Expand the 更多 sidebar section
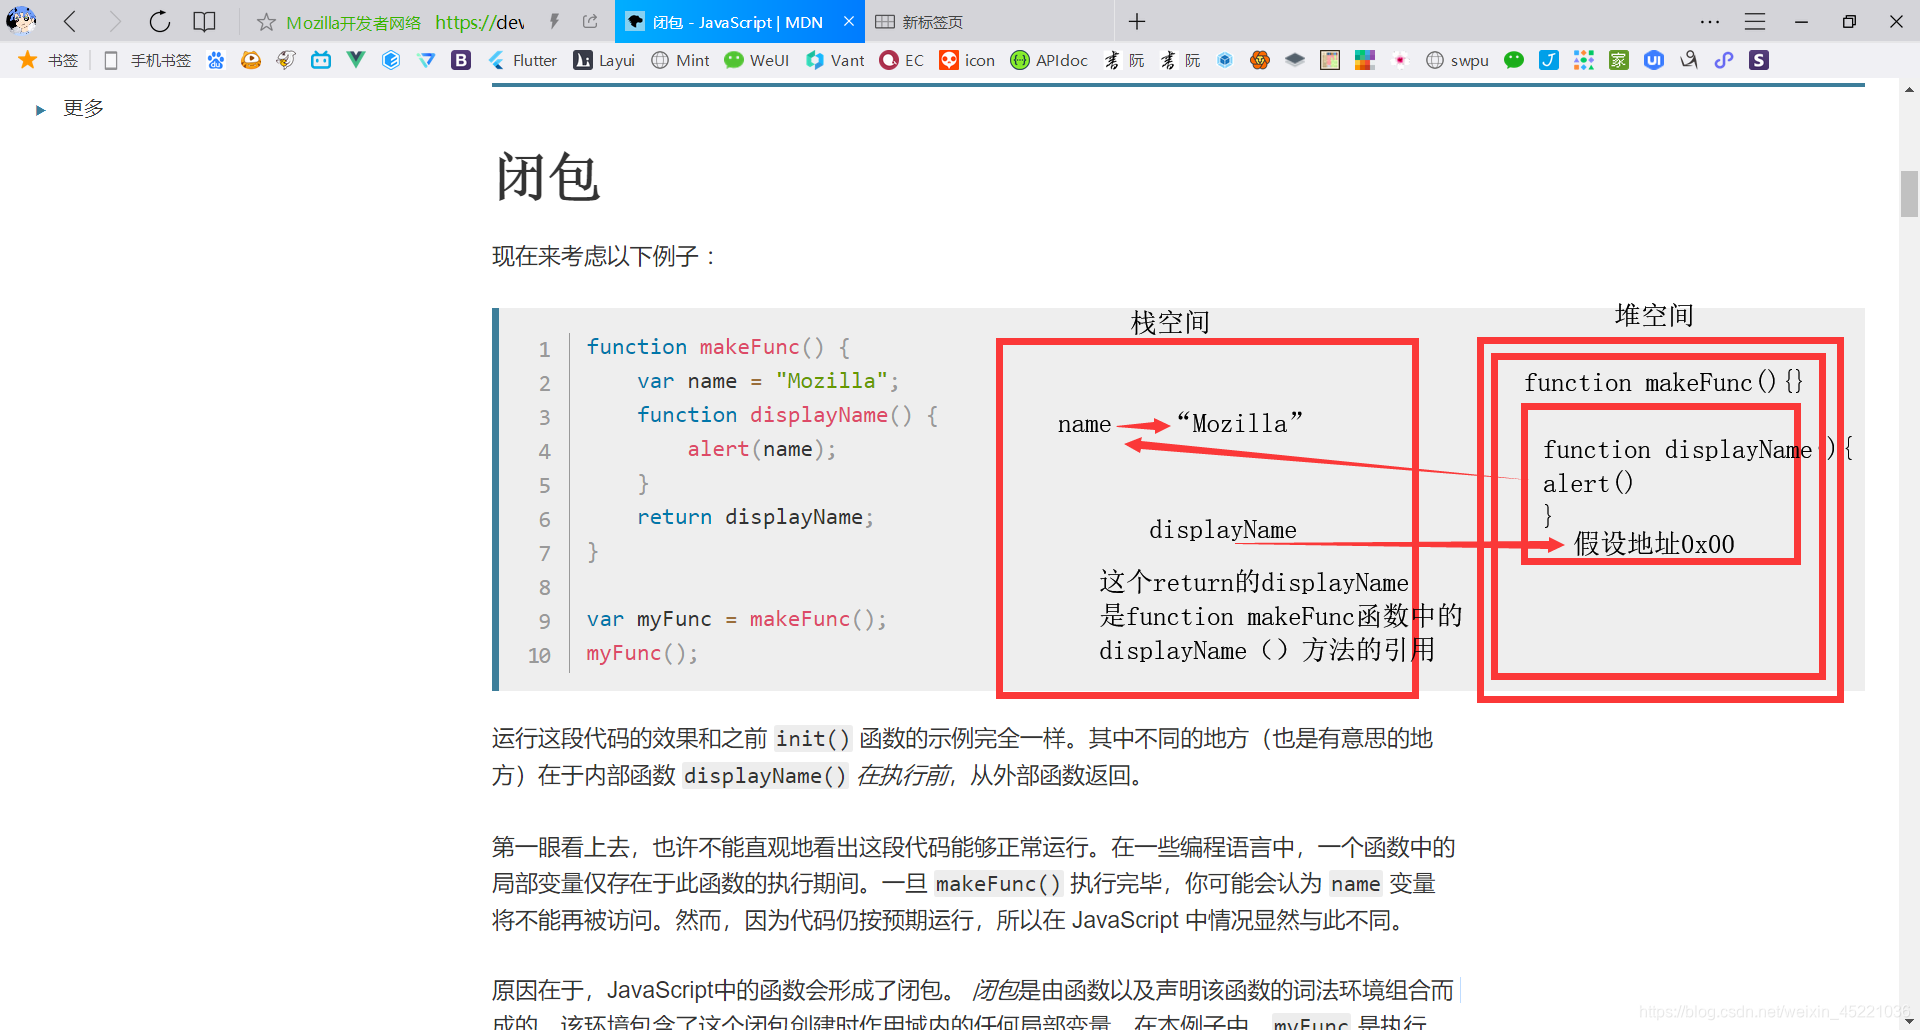Screen dimensions: 1920x1030 70,108
